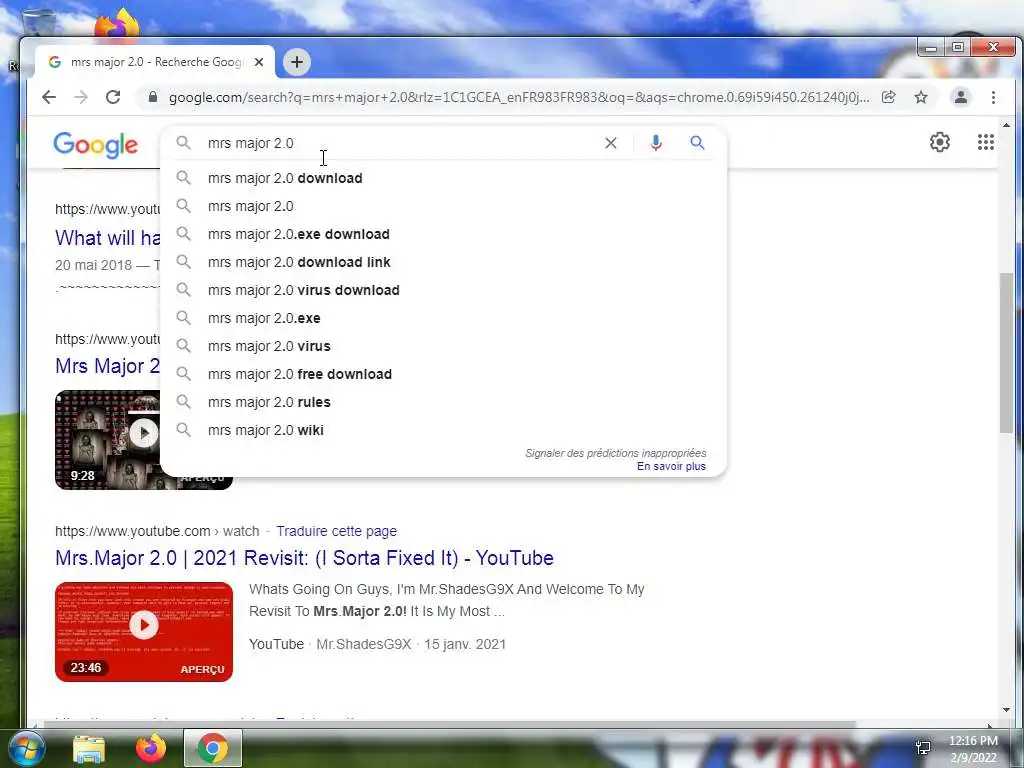Open Google quick settings gear
This screenshot has width=1024, height=768.
tap(940, 142)
